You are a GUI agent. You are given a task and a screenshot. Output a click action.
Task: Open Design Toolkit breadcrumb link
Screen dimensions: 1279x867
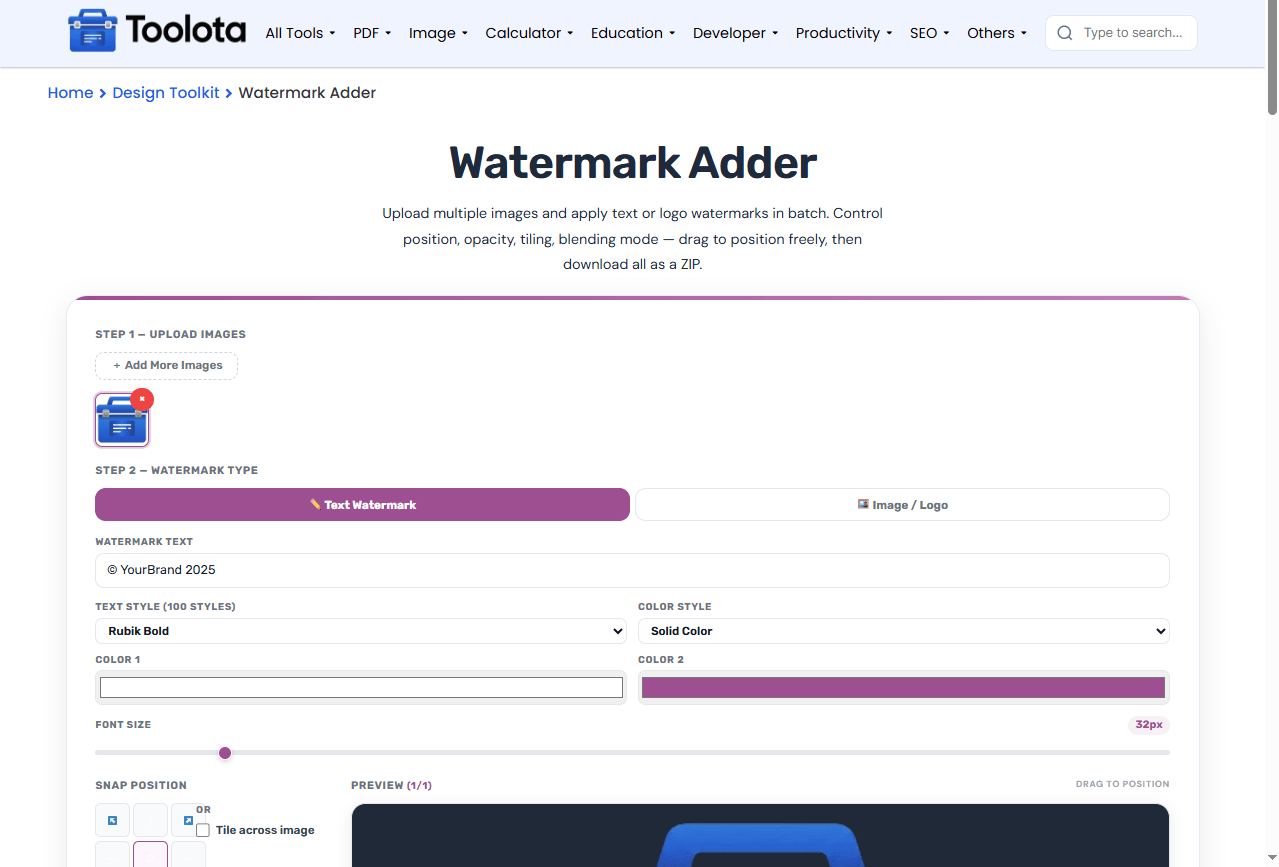[x=166, y=93]
